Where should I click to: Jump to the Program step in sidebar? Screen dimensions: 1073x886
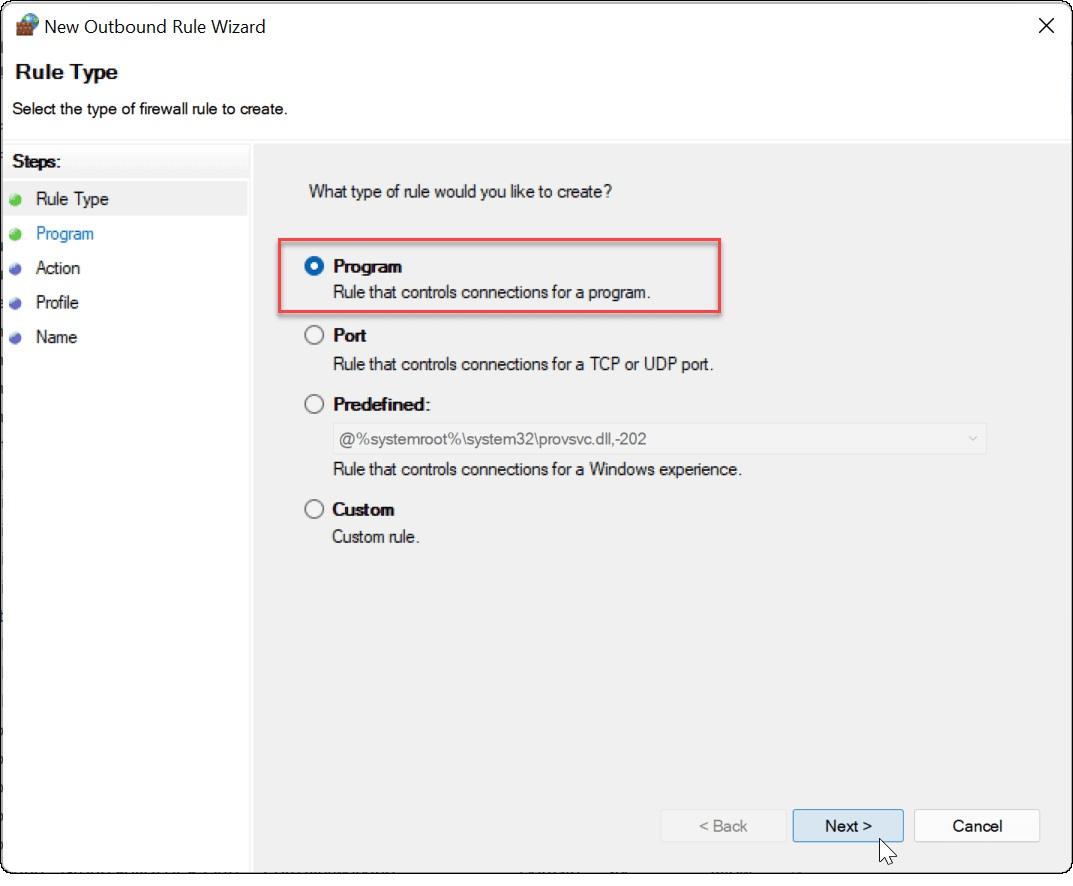click(x=65, y=234)
